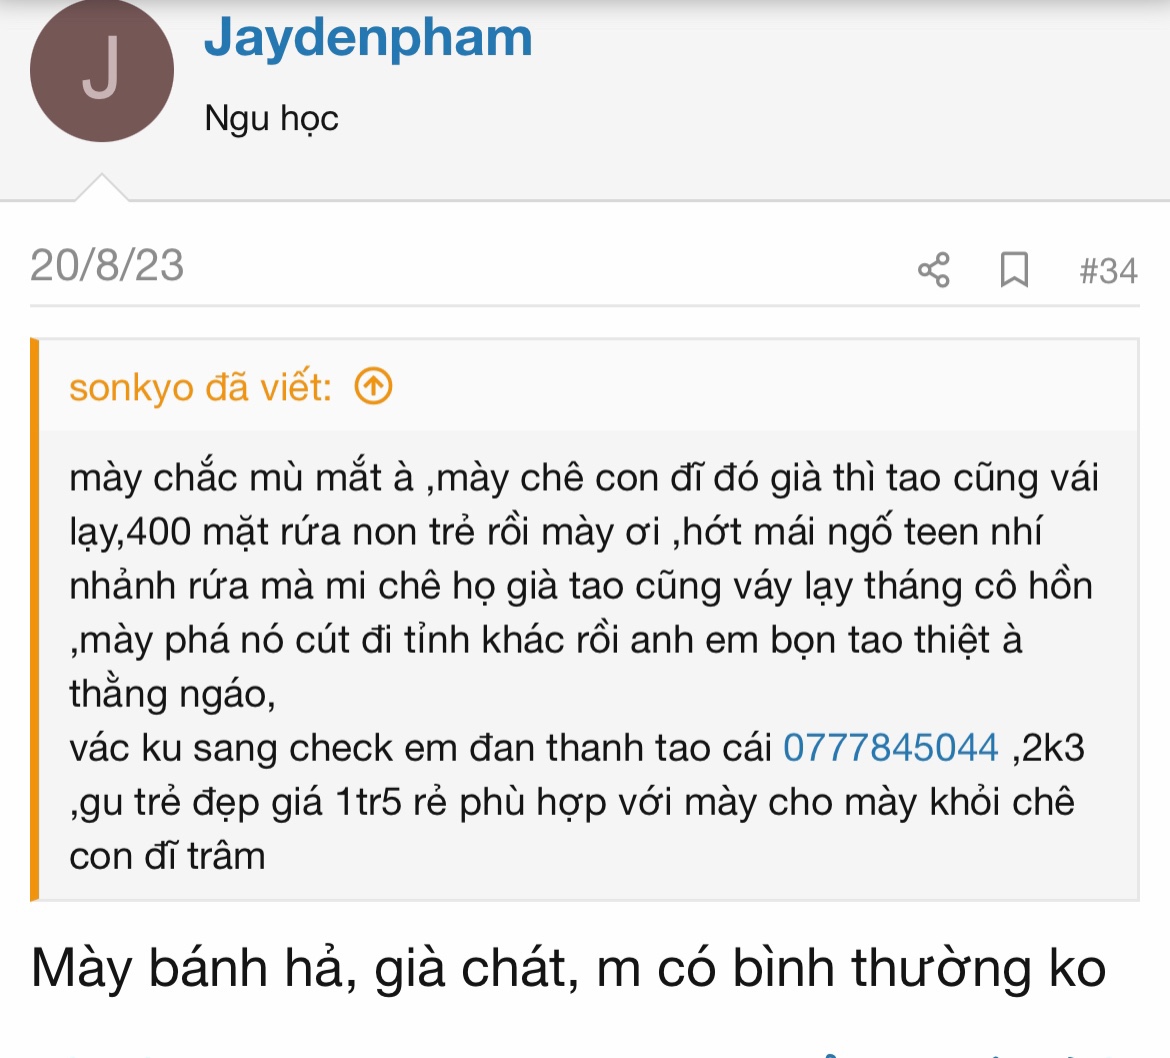Screen dimensions: 1170x1058
Task: Tap the triangular pointer notch under the avatar
Action: pyautogui.click(x=101, y=187)
